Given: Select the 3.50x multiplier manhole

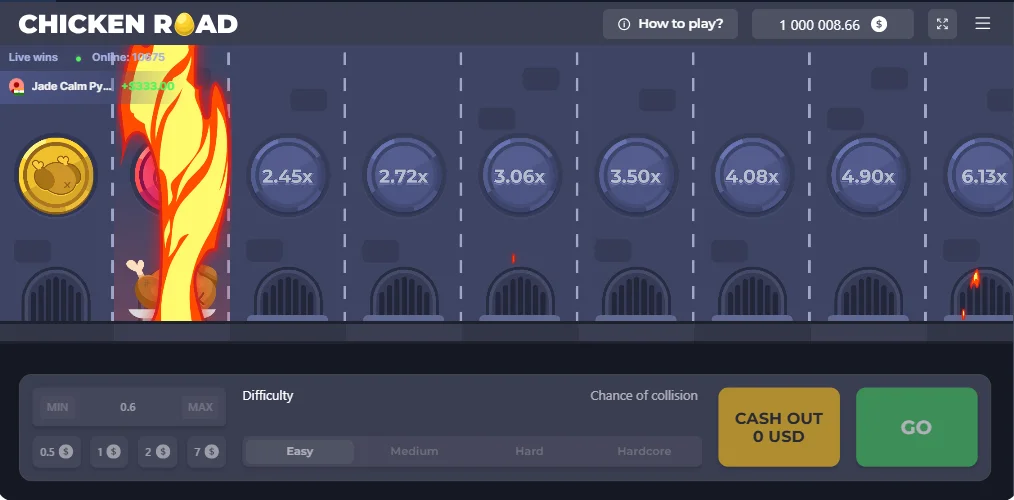Looking at the screenshot, I should [636, 176].
